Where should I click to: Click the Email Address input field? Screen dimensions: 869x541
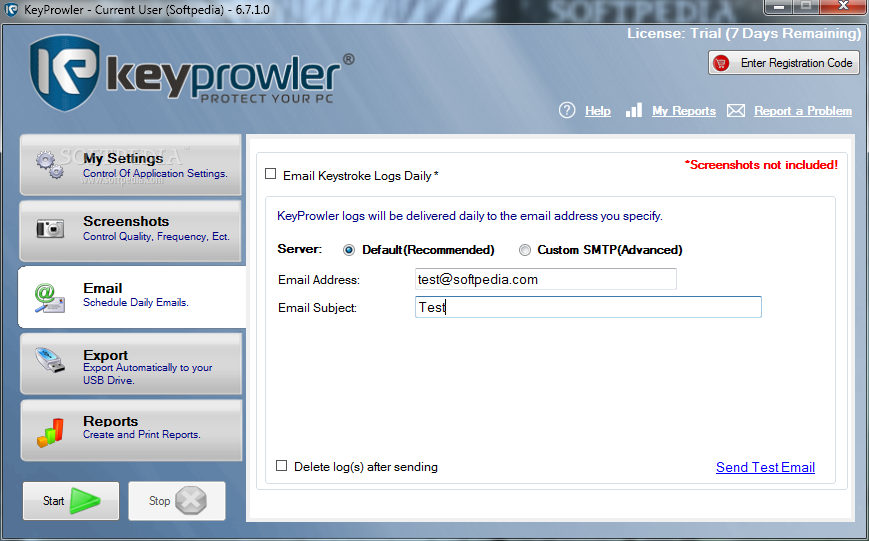coord(545,279)
